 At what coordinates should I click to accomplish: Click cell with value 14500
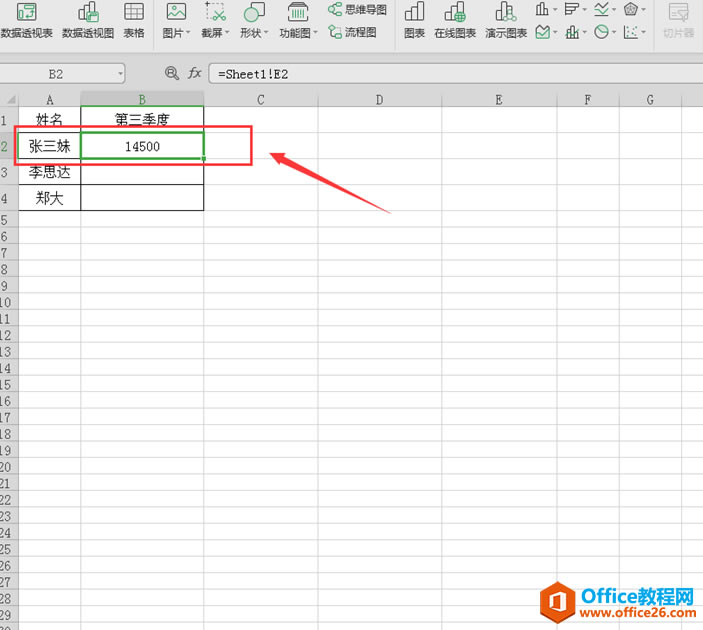tap(142, 146)
